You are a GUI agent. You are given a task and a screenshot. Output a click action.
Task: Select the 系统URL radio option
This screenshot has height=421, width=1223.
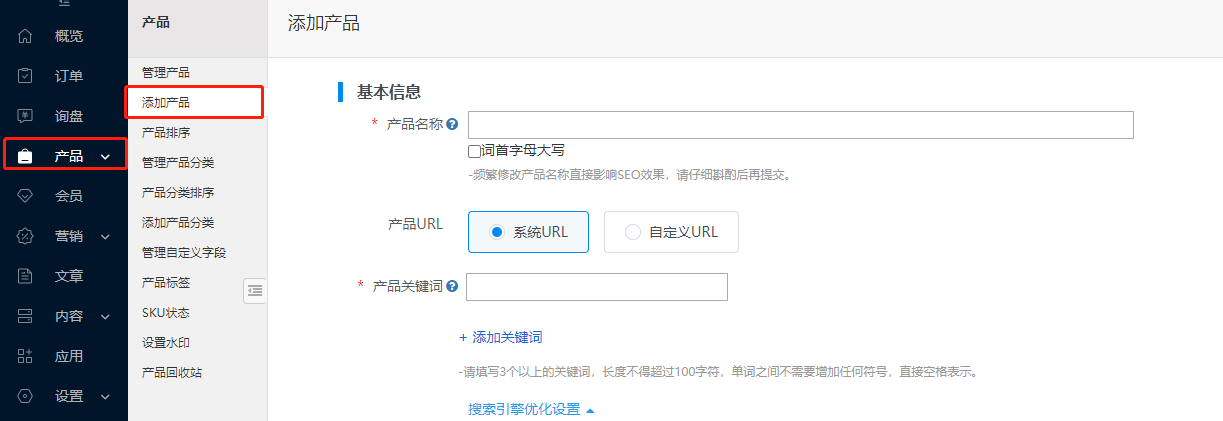point(495,232)
